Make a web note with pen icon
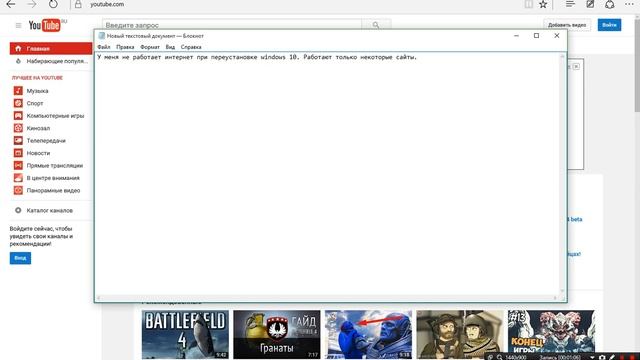This screenshot has height=360, width=640. [x=590, y=4]
